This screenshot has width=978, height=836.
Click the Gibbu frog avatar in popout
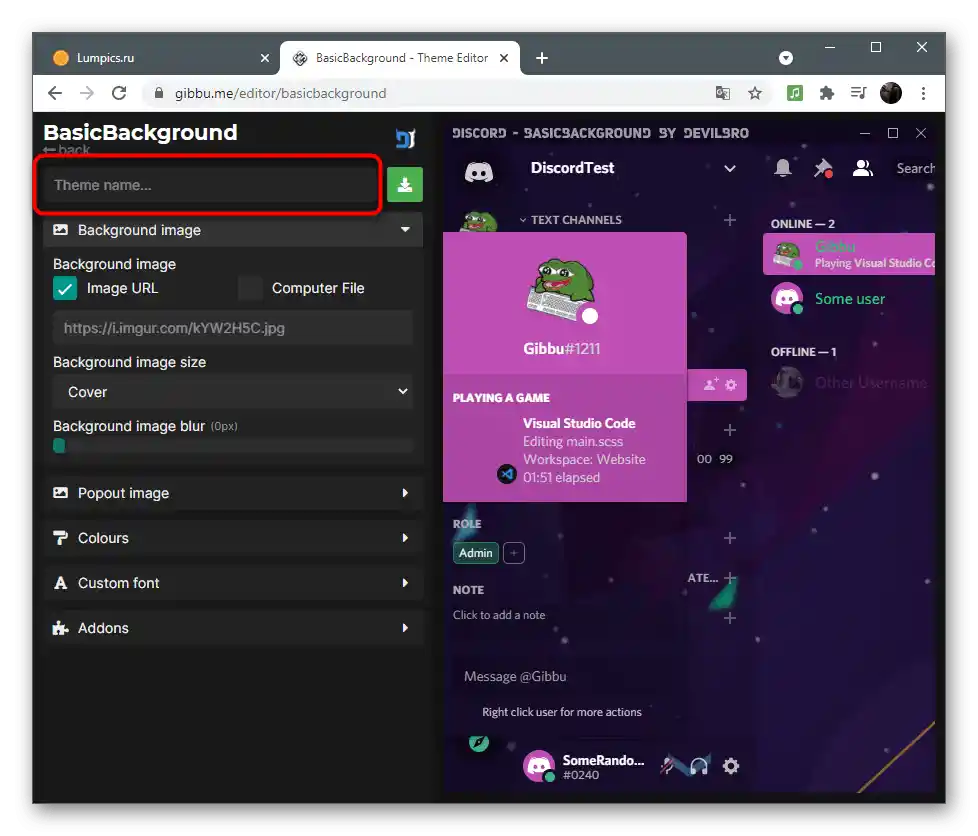[x=561, y=291]
